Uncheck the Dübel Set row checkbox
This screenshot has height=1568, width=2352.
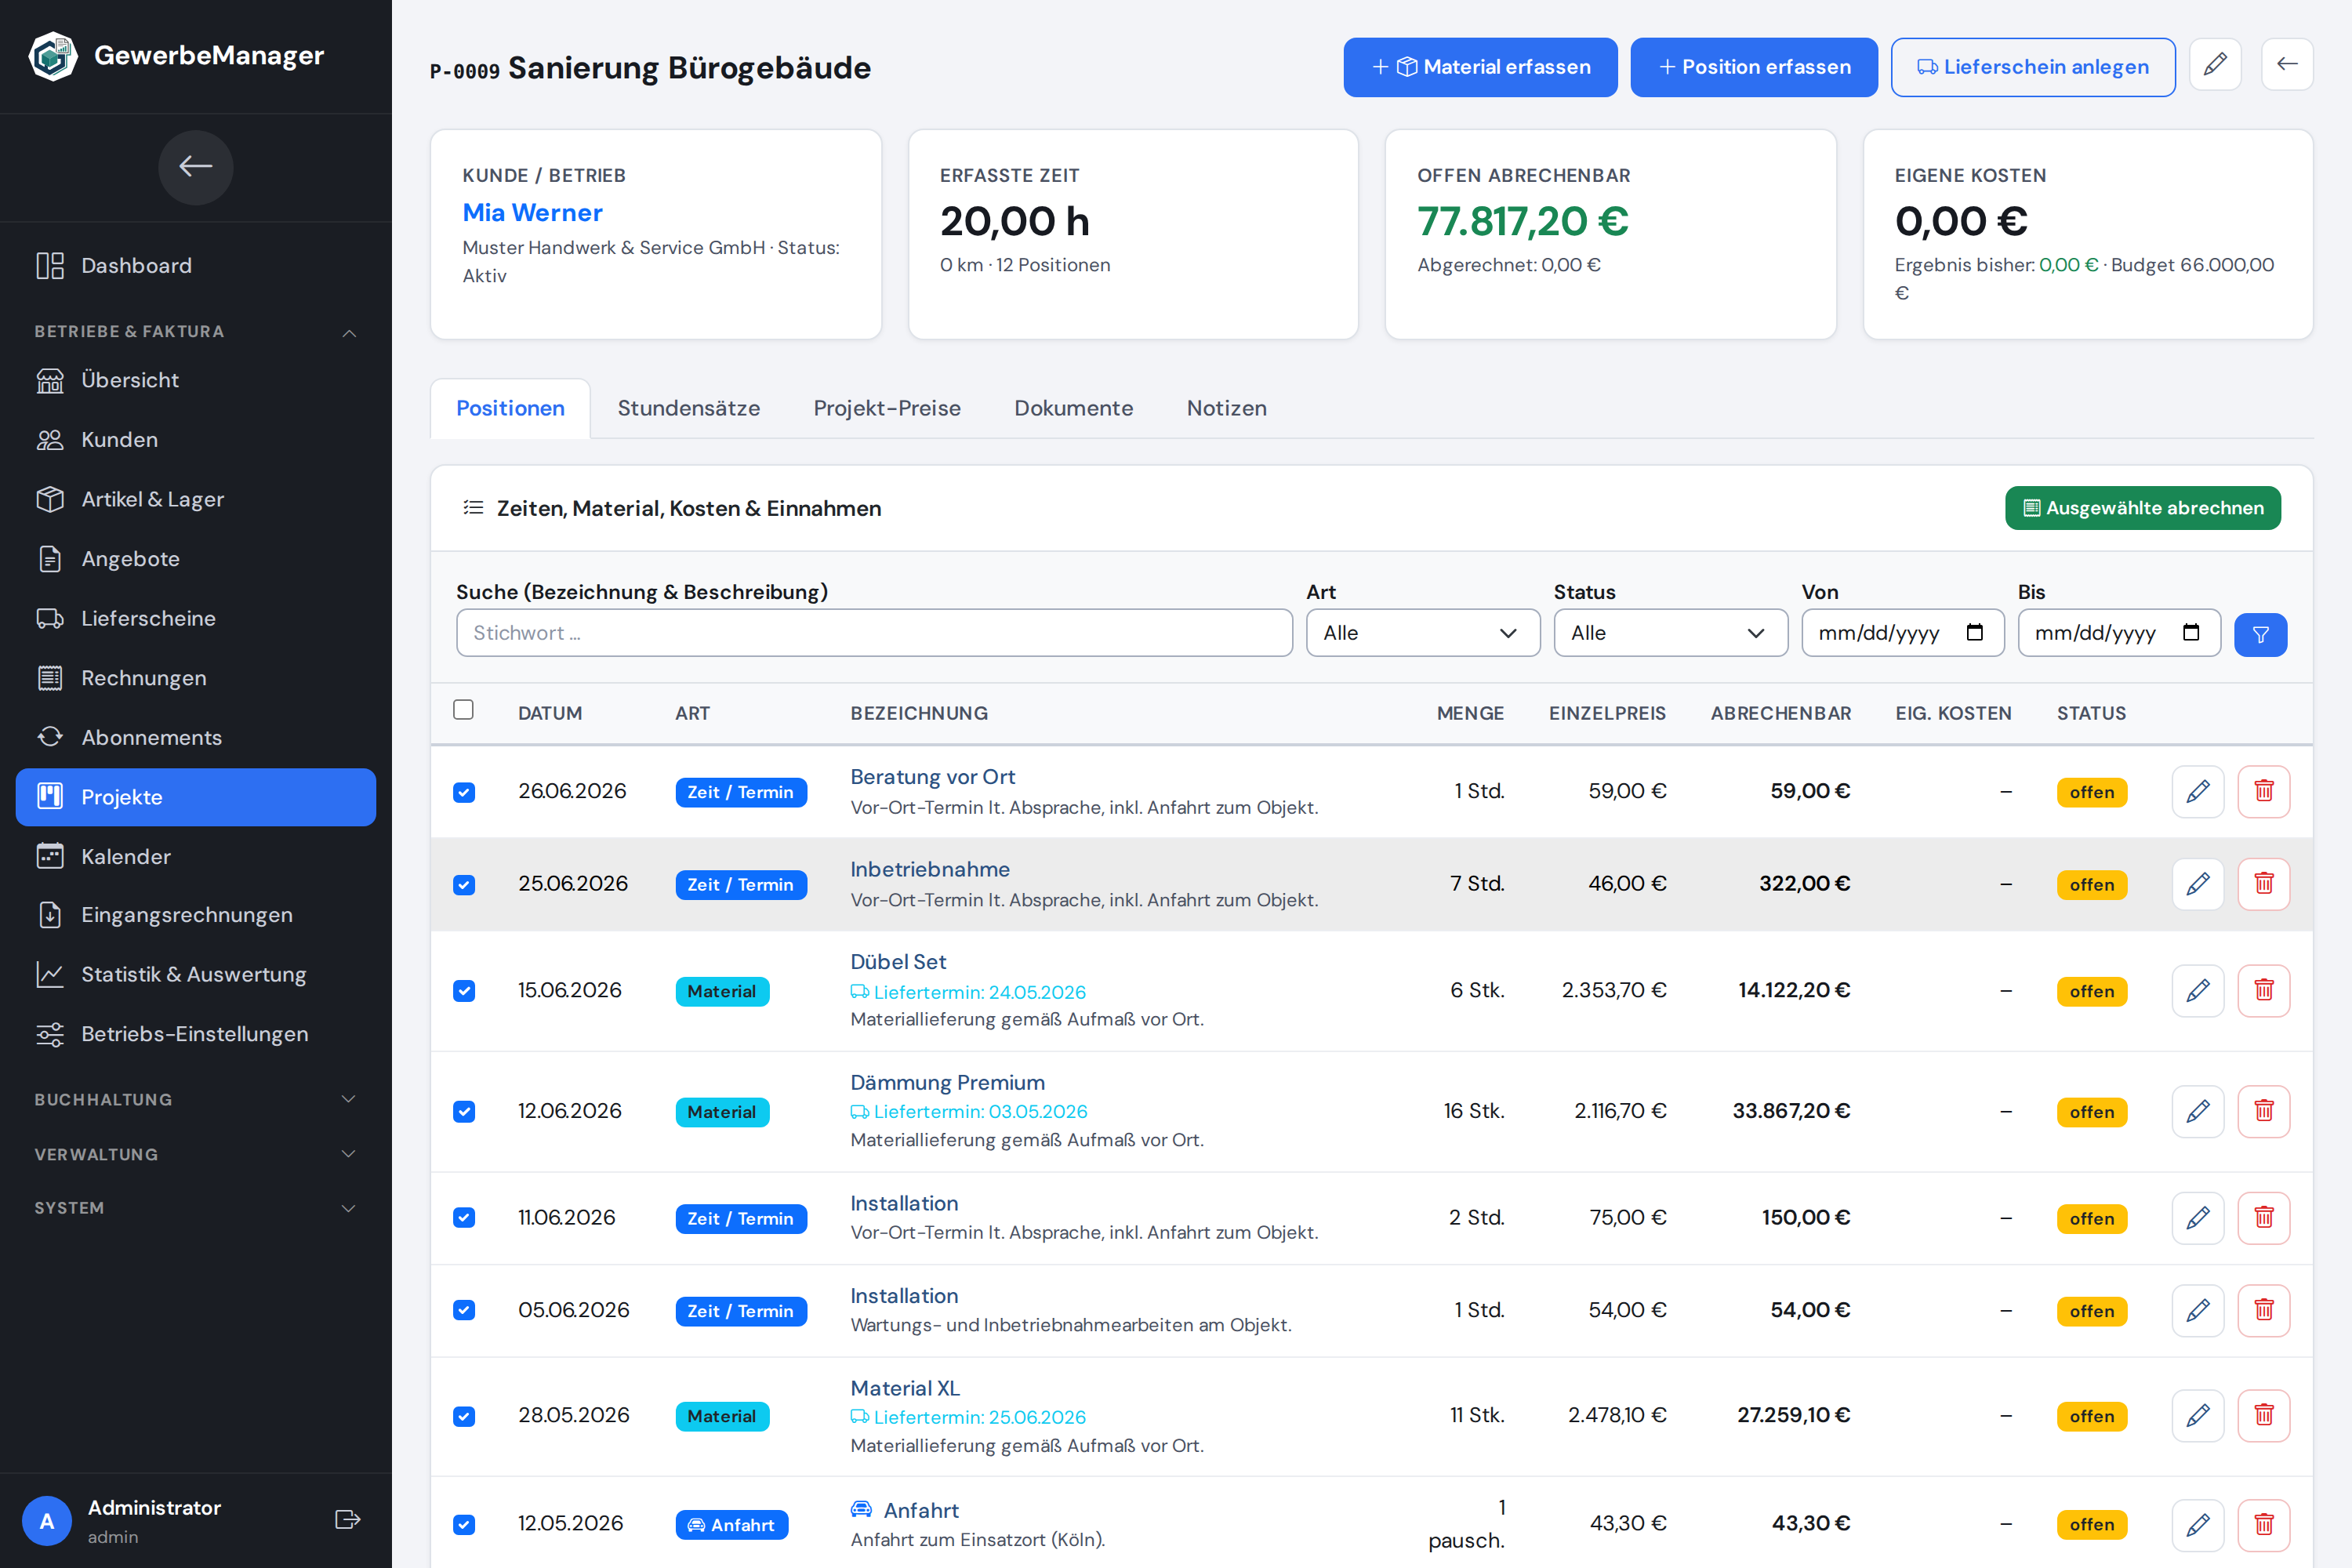click(464, 991)
